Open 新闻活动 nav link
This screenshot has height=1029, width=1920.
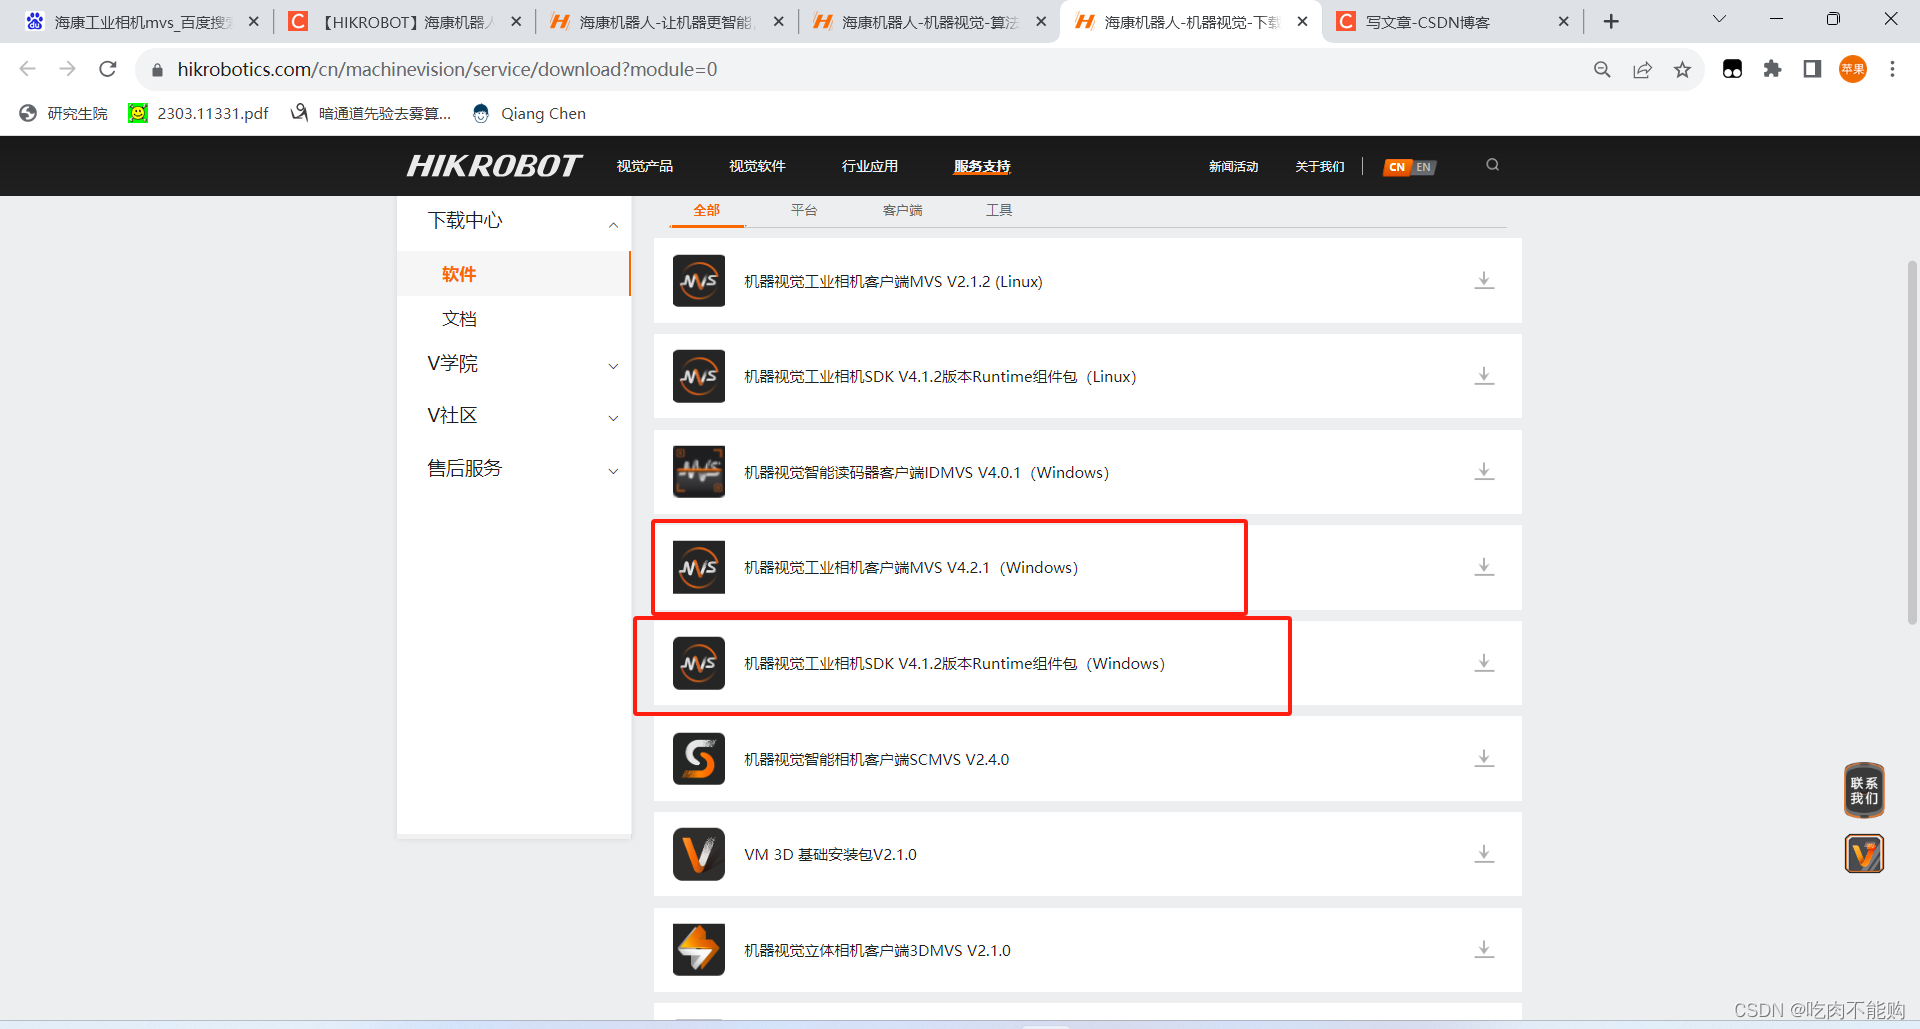1233,167
